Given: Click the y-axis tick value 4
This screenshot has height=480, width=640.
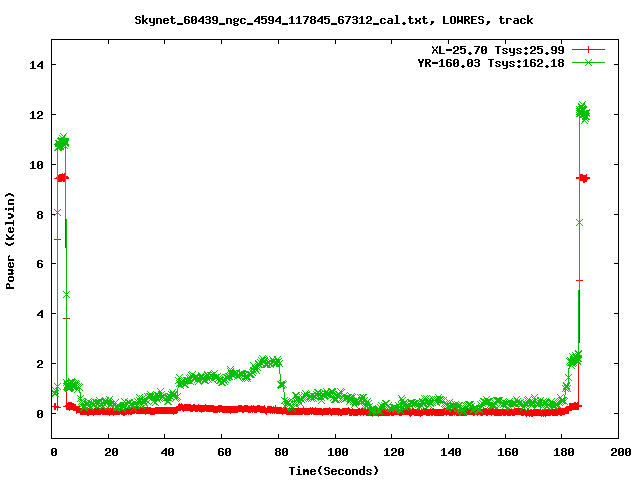Looking at the screenshot, I should 40,314.
